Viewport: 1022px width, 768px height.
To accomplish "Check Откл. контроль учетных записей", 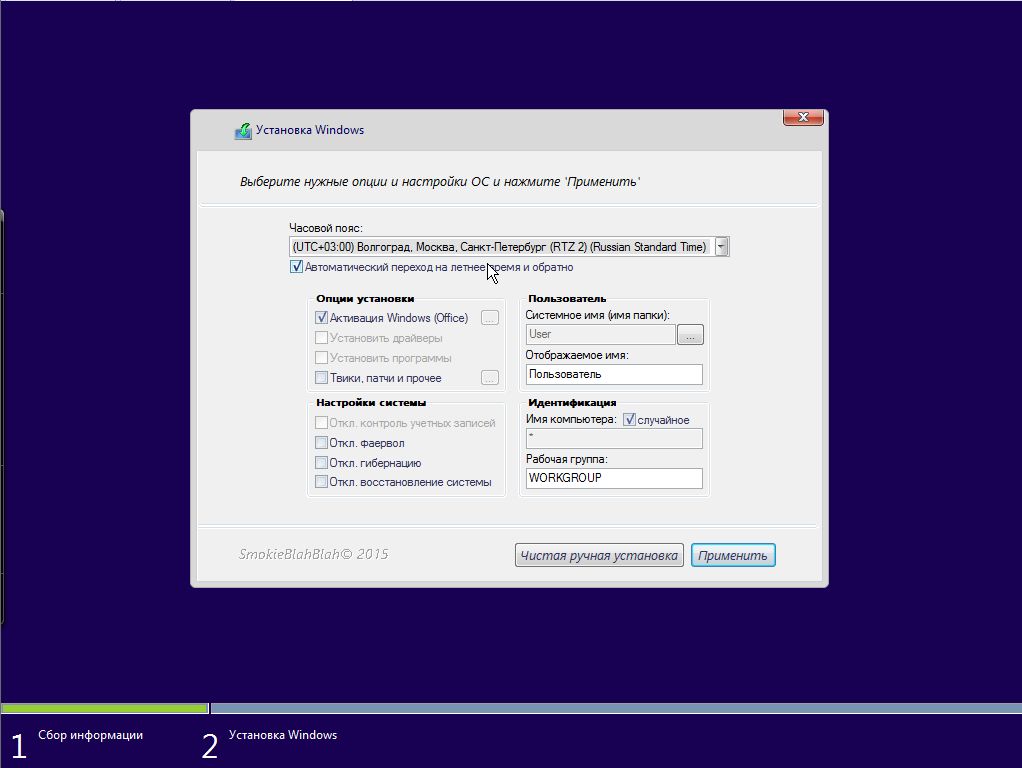I will pos(321,422).
